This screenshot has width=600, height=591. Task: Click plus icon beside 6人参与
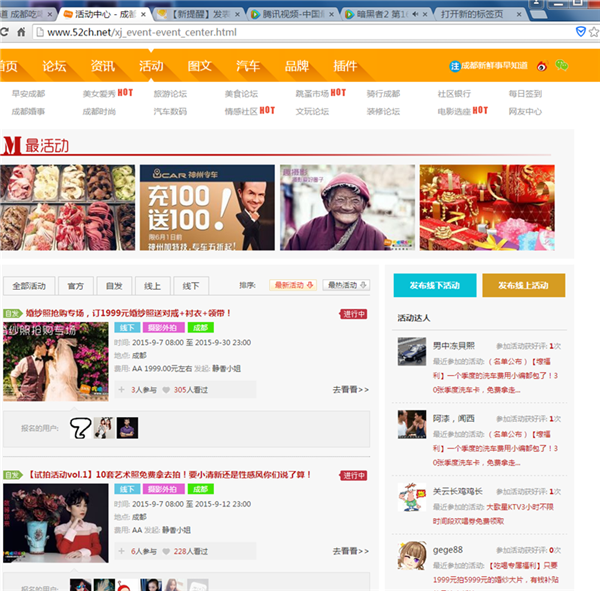(121, 551)
